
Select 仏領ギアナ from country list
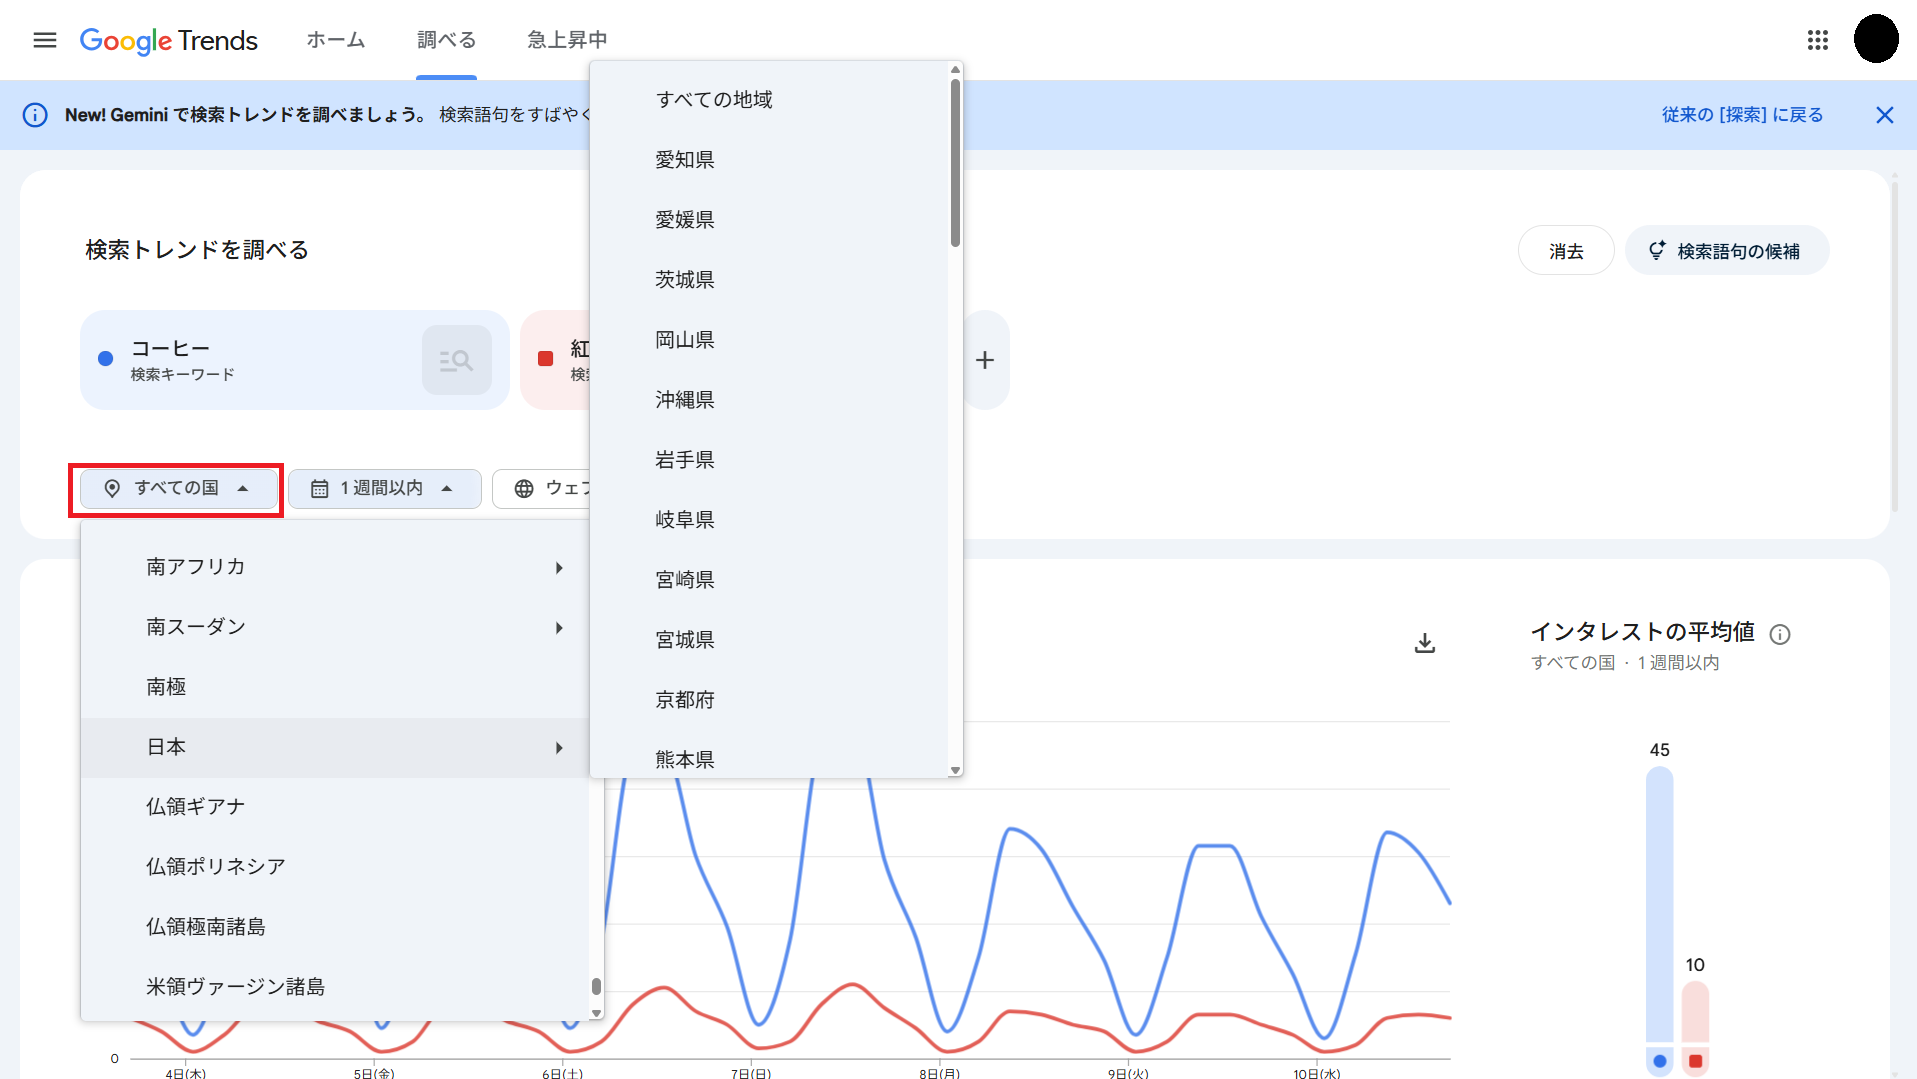pos(335,807)
